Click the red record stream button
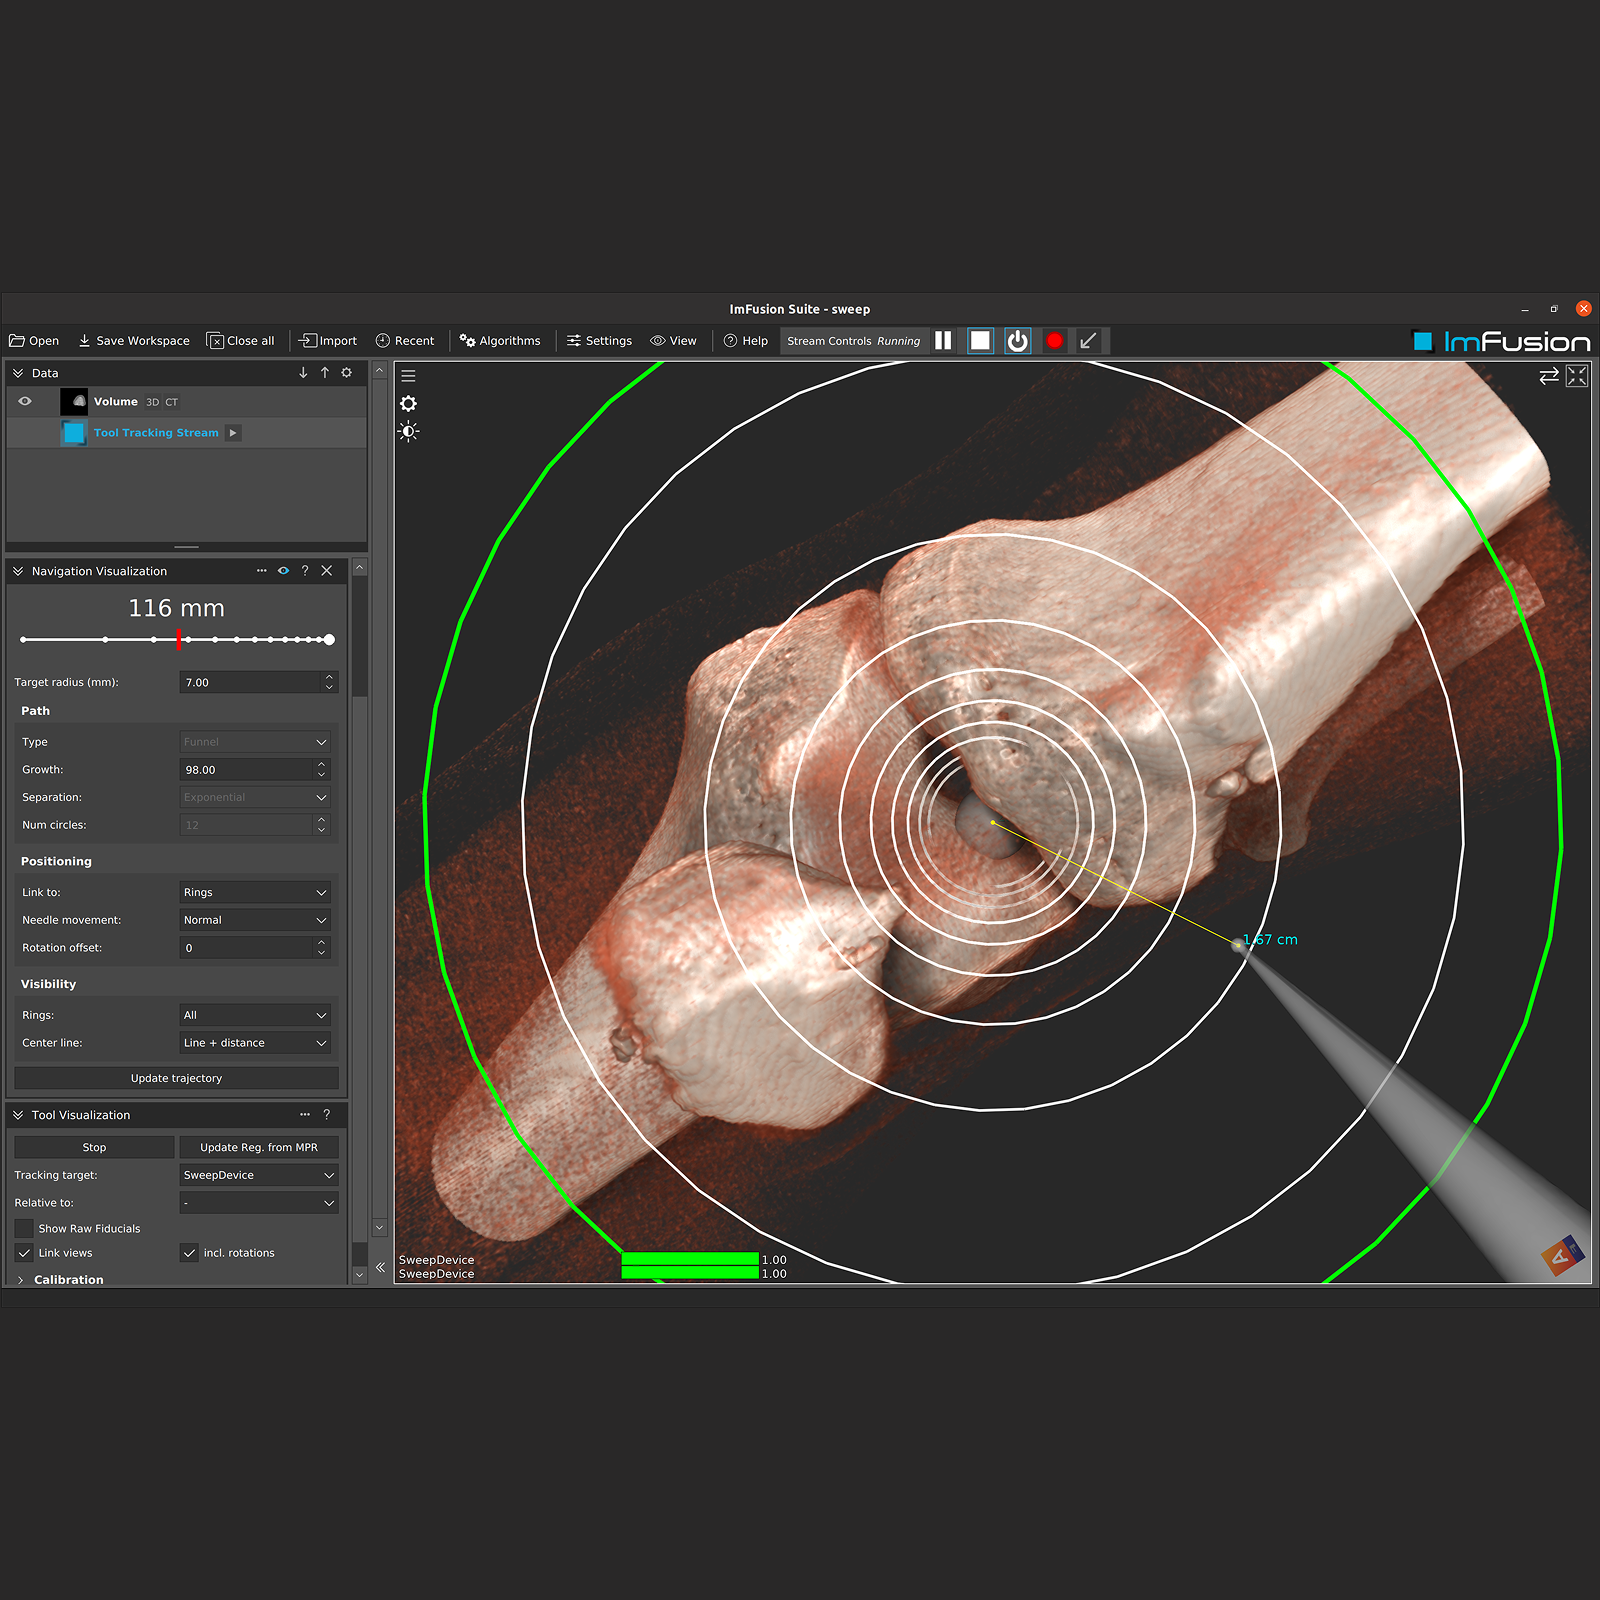This screenshot has height=1600, width=1600. coord(1054,341)
